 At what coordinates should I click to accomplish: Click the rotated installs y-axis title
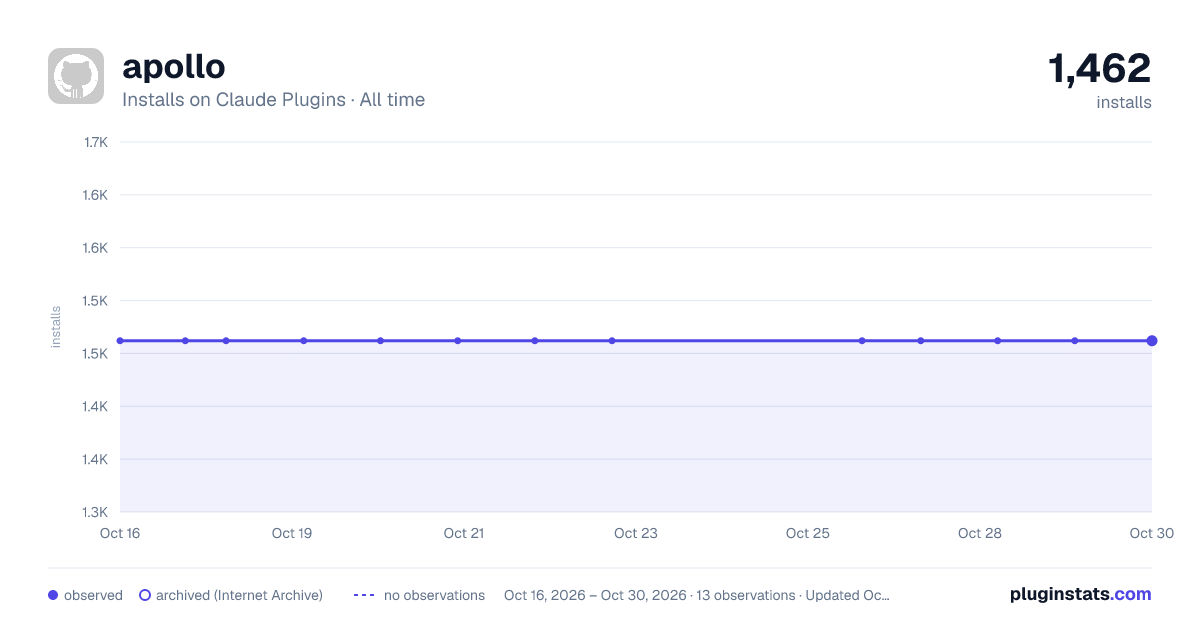tap(56, 327)
